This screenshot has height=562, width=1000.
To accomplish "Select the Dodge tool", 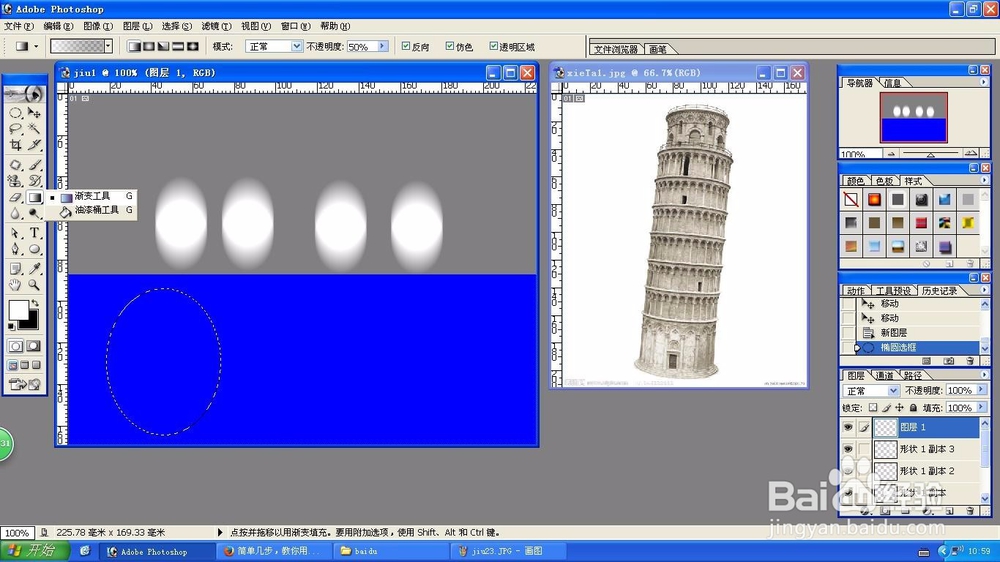I will click(x=34, y=214).
